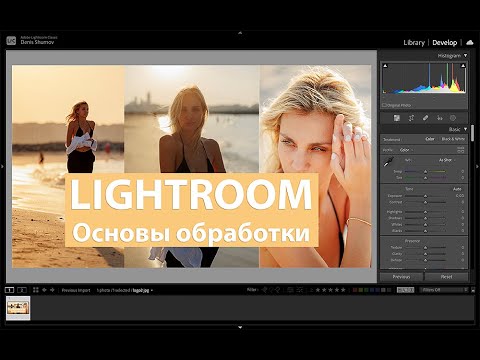Screen dimensions: 480x360
Task: Select the Crop Overlay tool
Action: point(411,118)
